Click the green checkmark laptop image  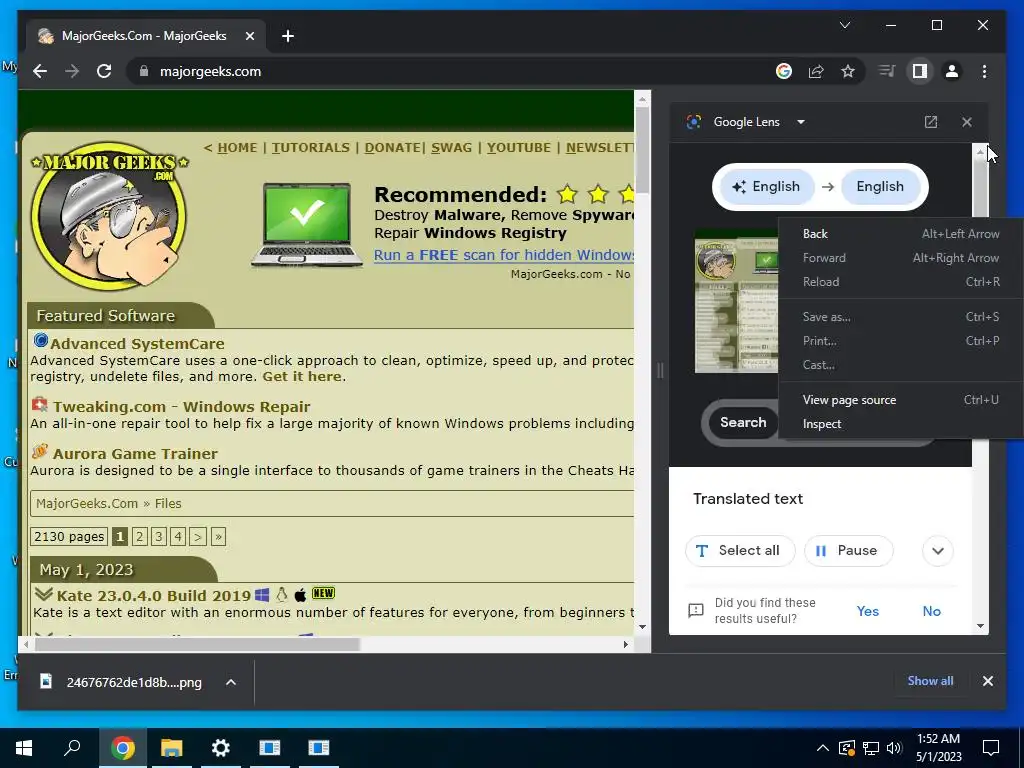coord(307,225)
